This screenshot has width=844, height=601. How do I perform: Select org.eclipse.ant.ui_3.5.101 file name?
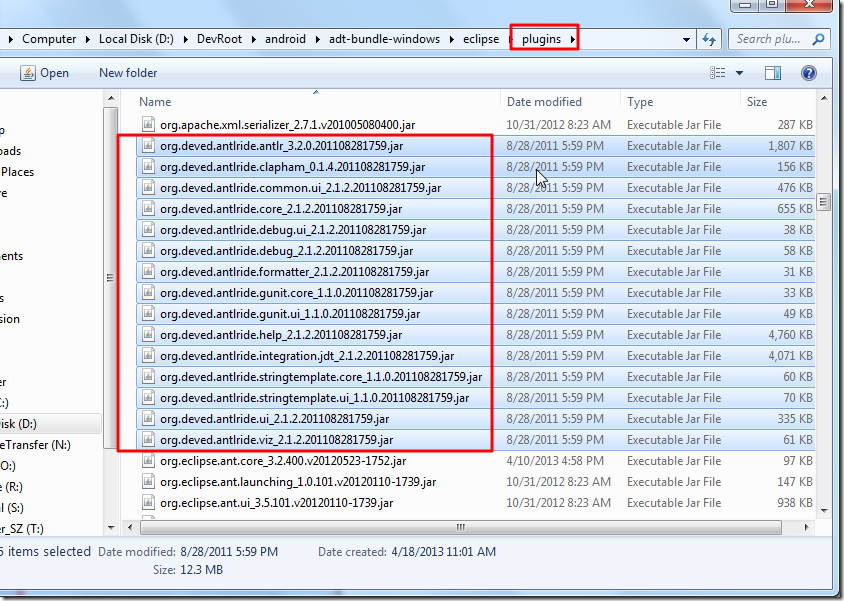277,503
